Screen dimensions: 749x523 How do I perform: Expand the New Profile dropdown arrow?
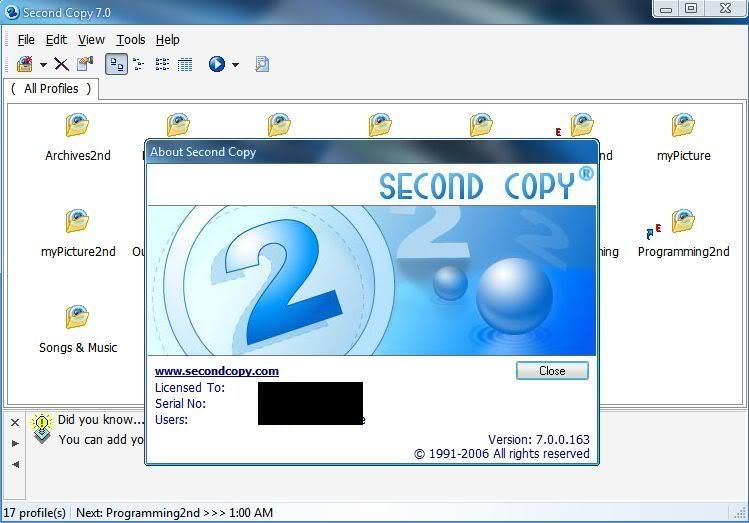pyautogui.click(x=43, y=64)
